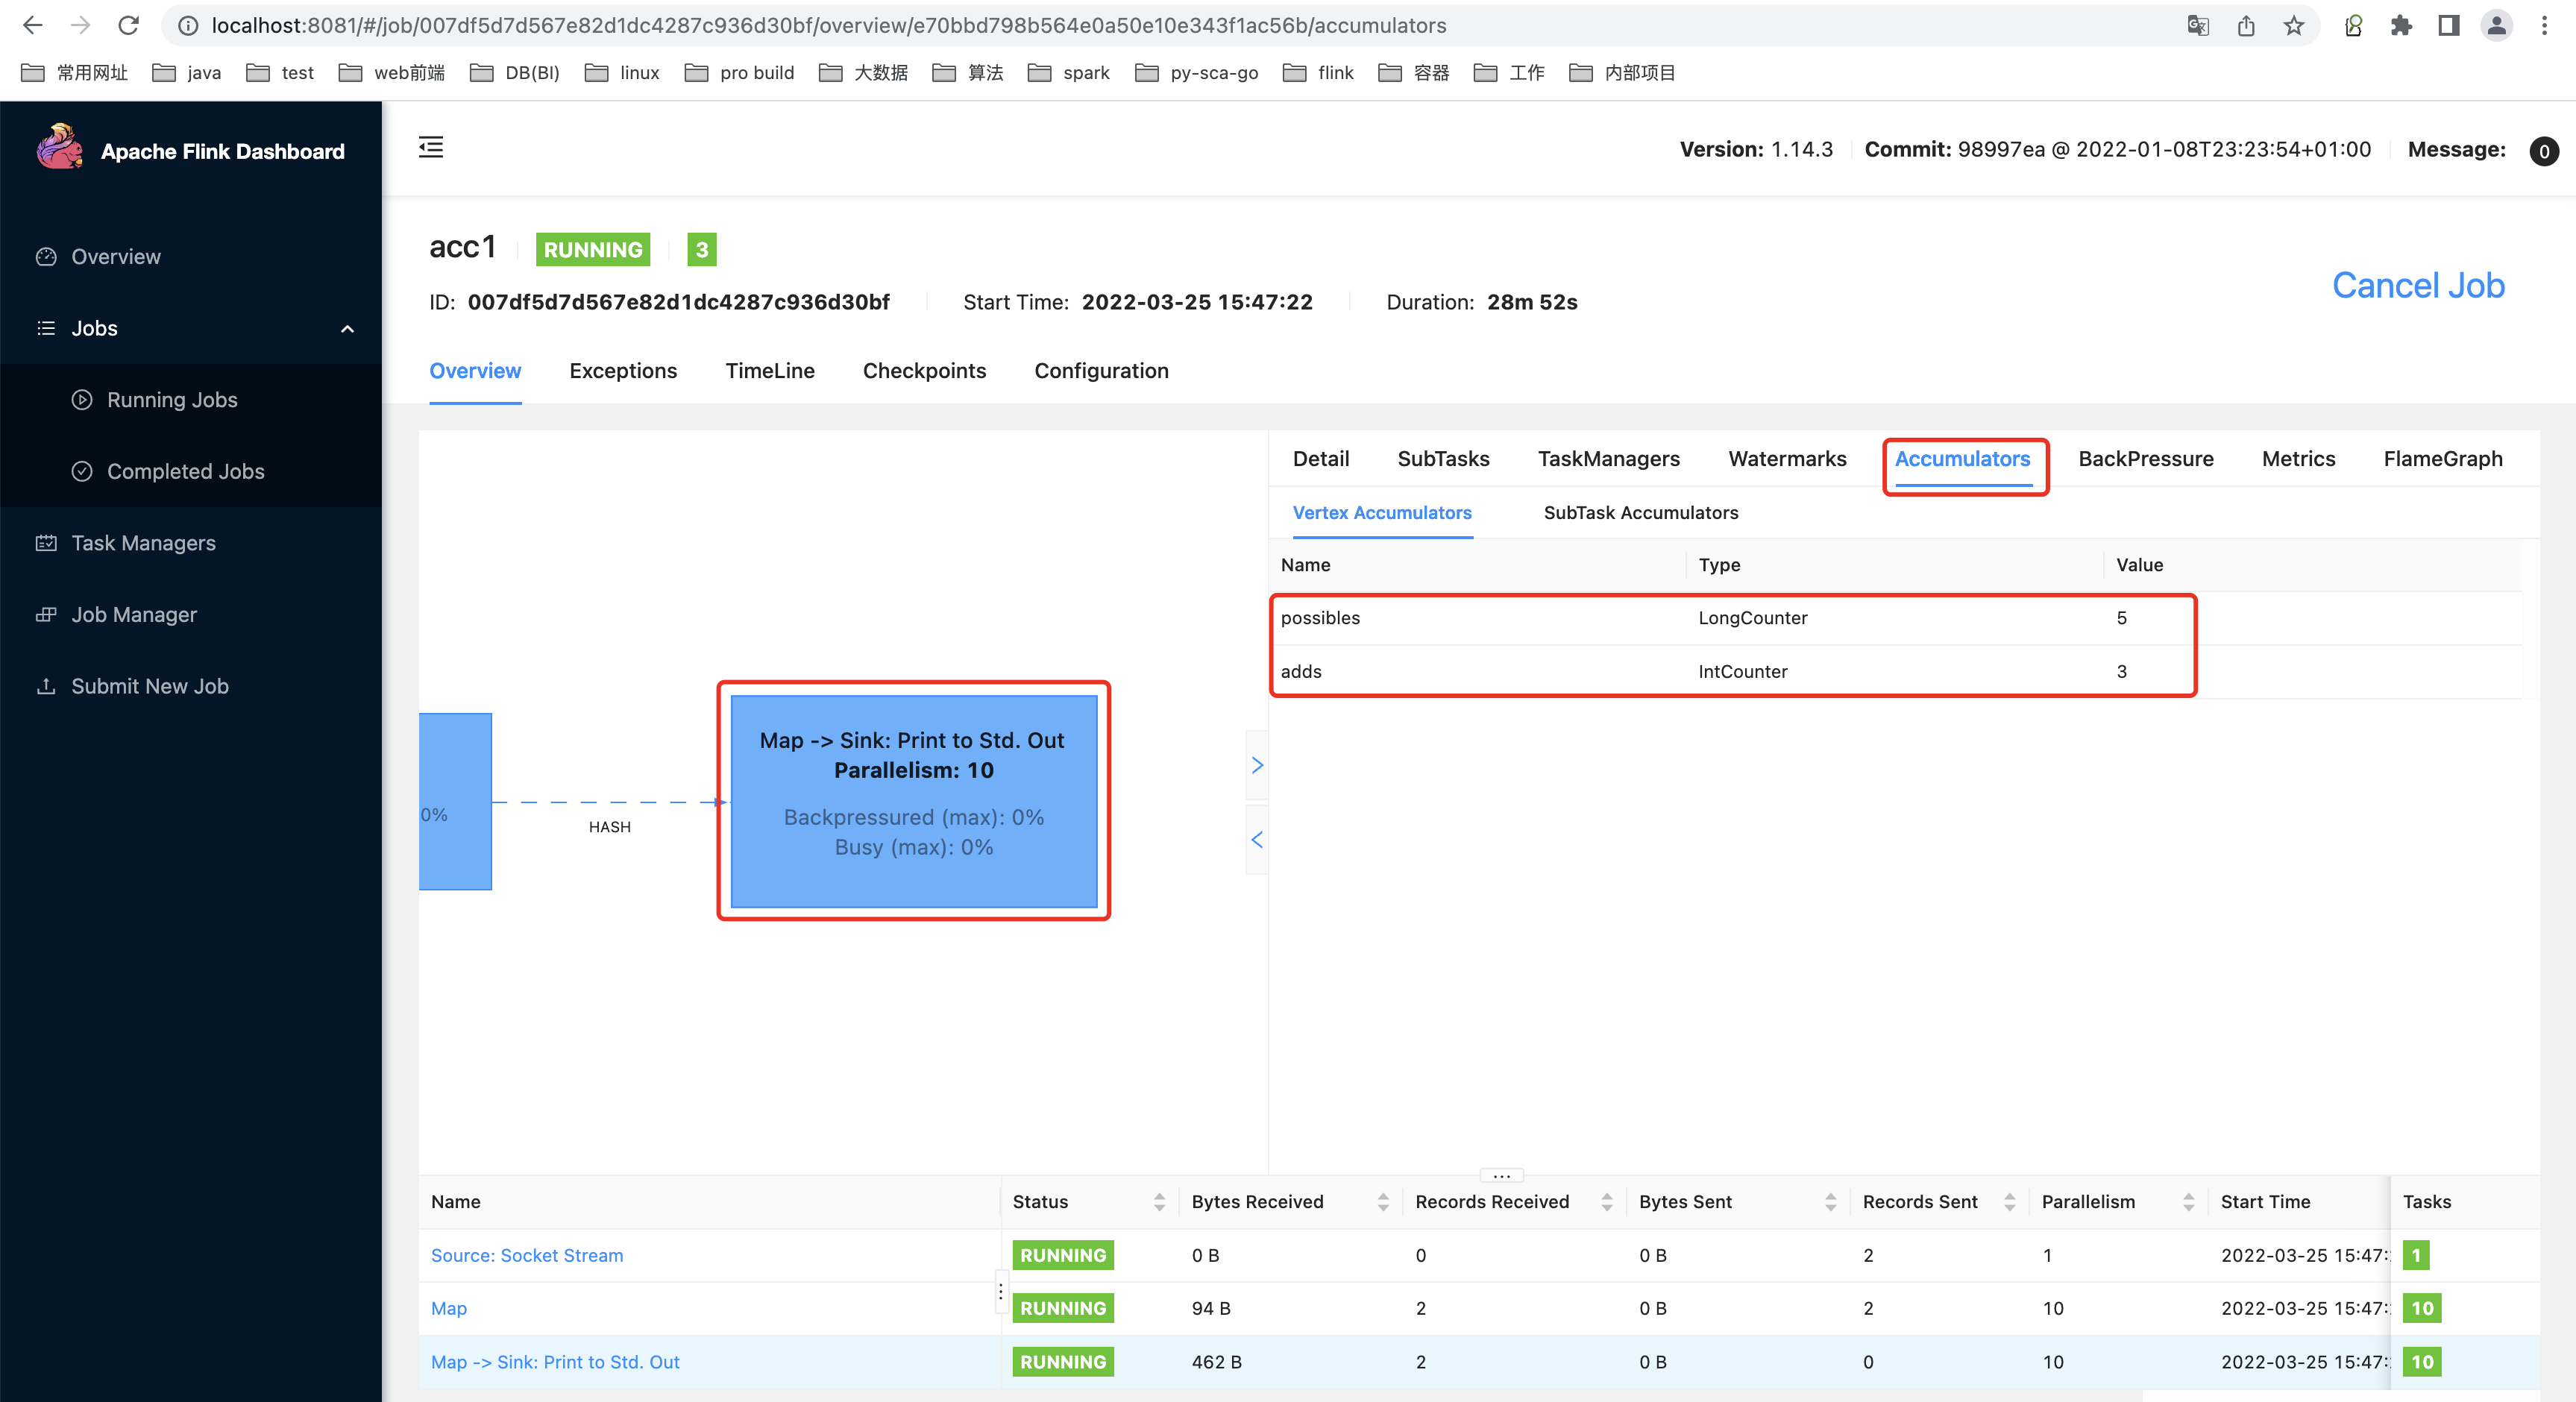Open the Source: Socket Stream vertex link

pyautogui.click(x=527, y=1255)
